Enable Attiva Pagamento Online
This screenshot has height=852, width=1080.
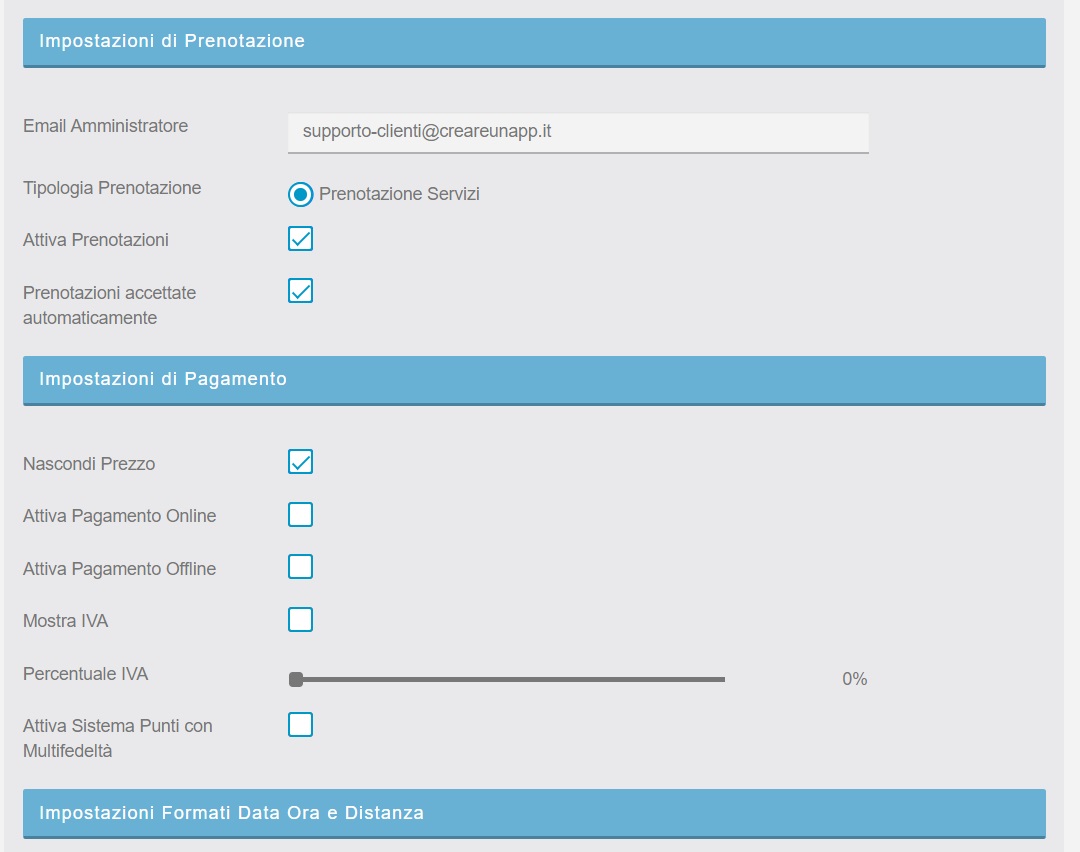pos(300,515)
